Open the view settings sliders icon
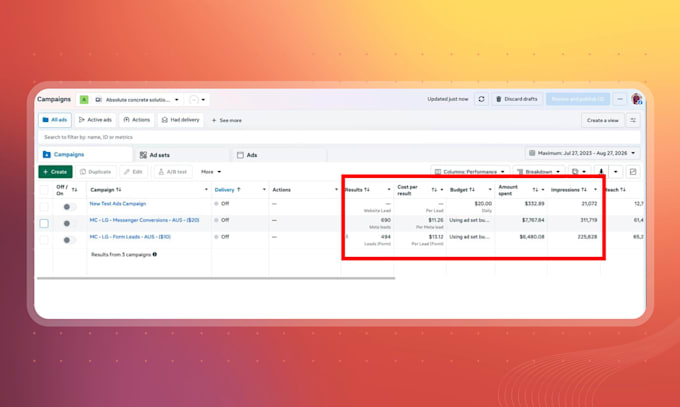 click(x=633, y=120)
